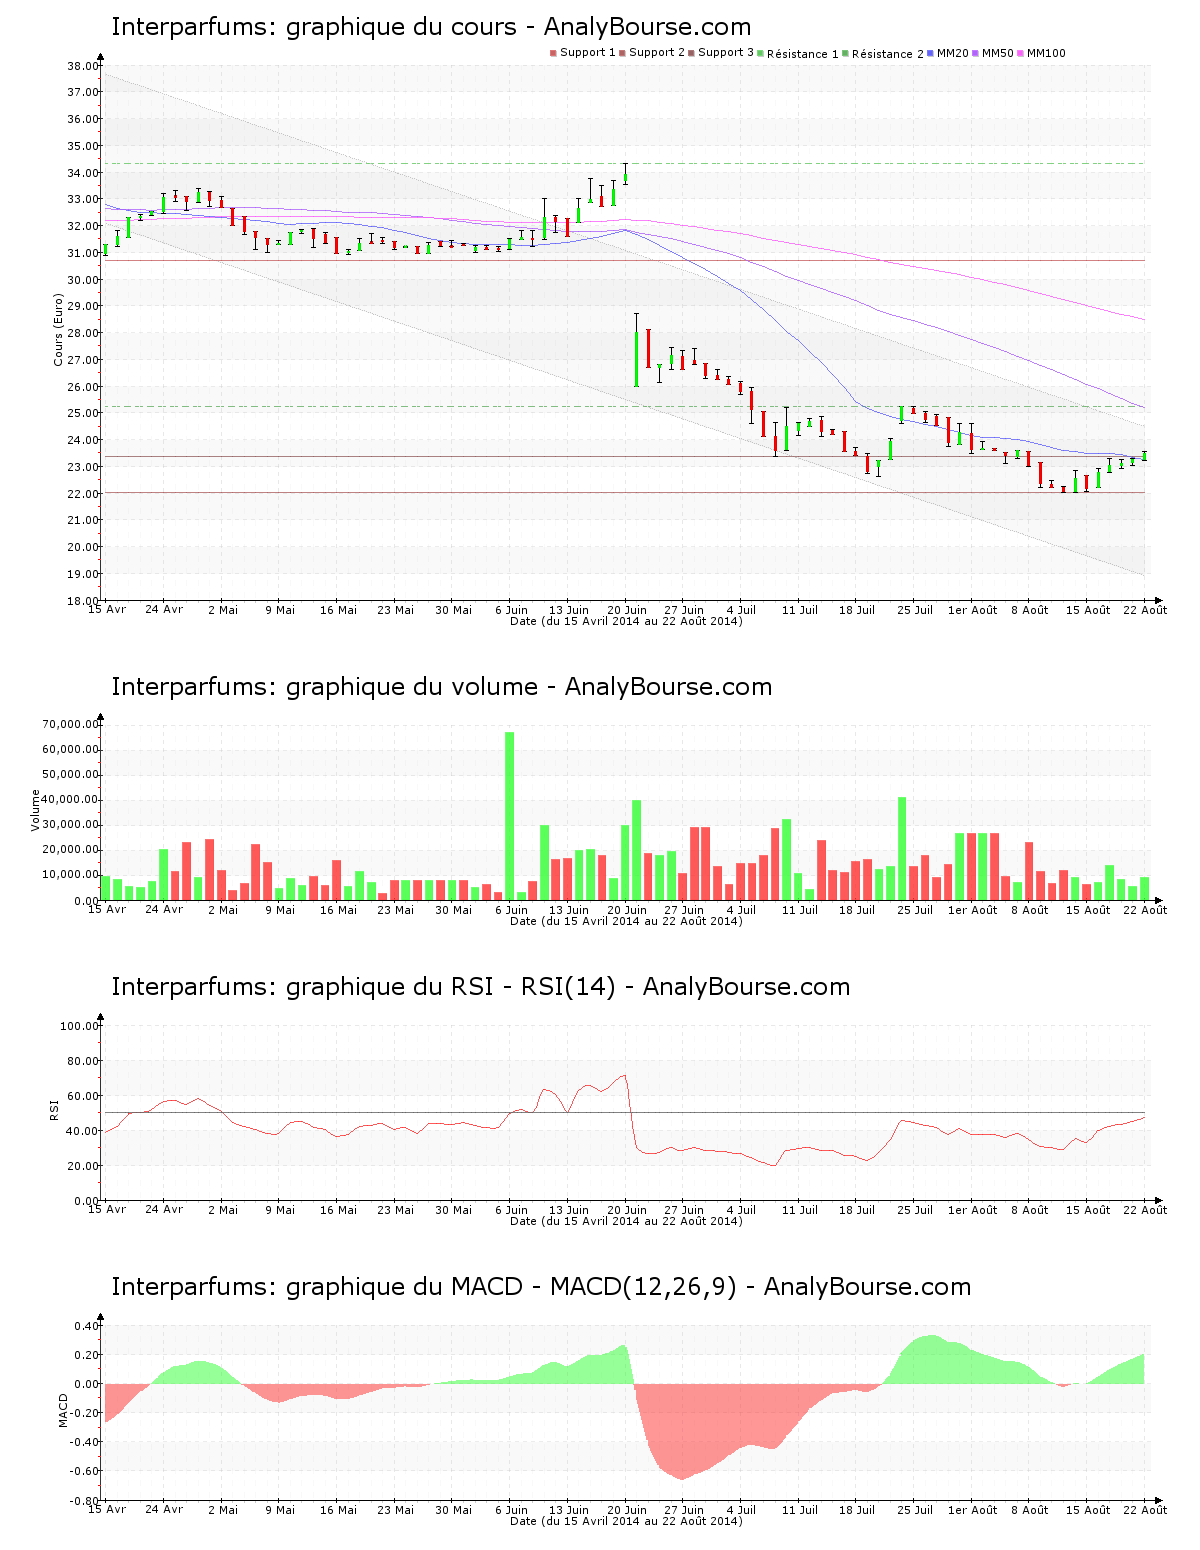Click the 'graphique du RSI - RSI(14)' title
This screenshot has width=1200, height=1550.
pos(480,987)
